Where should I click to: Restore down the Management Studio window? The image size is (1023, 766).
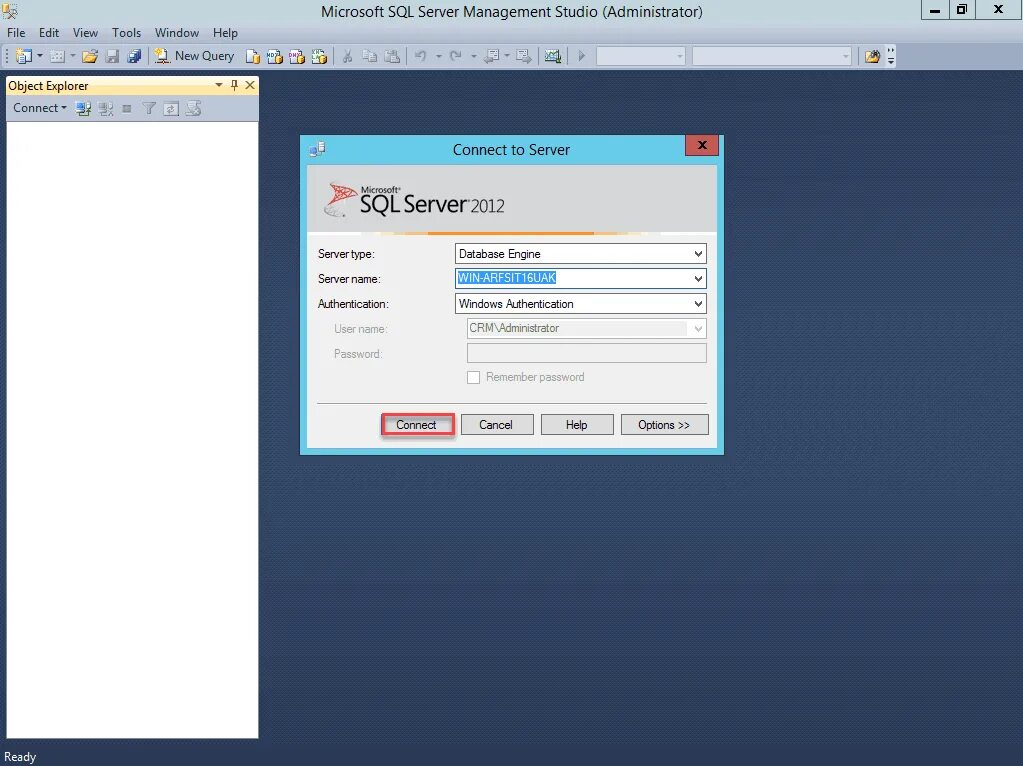(x=962, y=10)
